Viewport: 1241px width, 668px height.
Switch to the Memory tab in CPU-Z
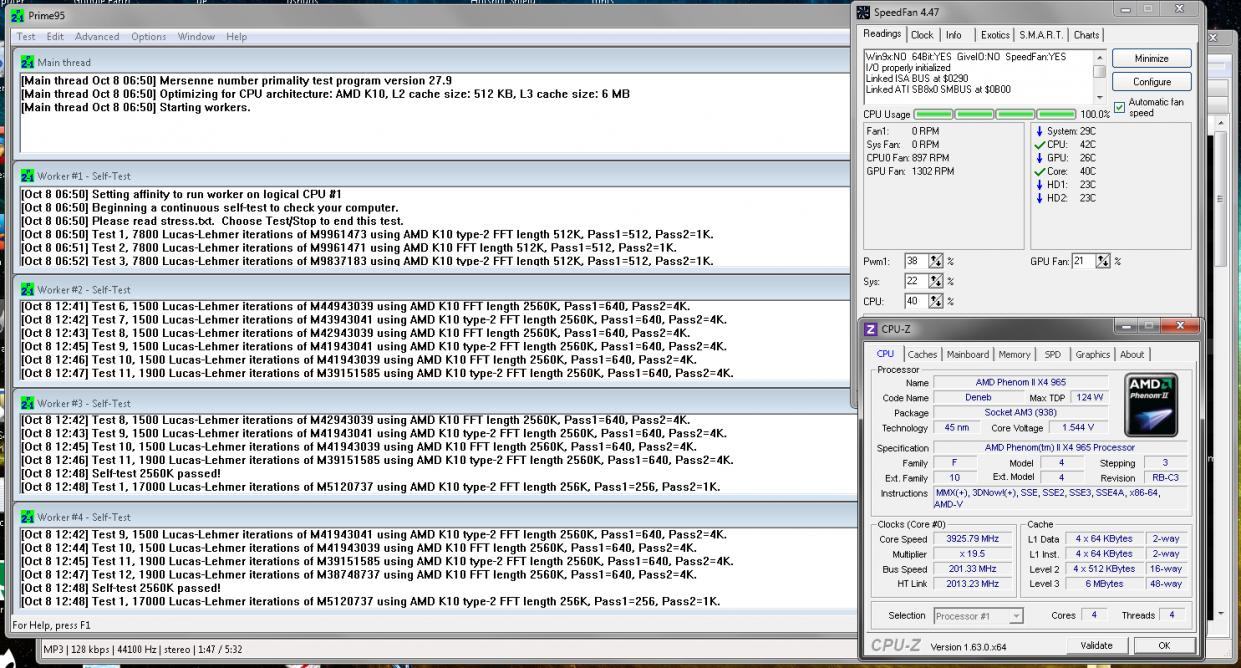click(1014, 354)
